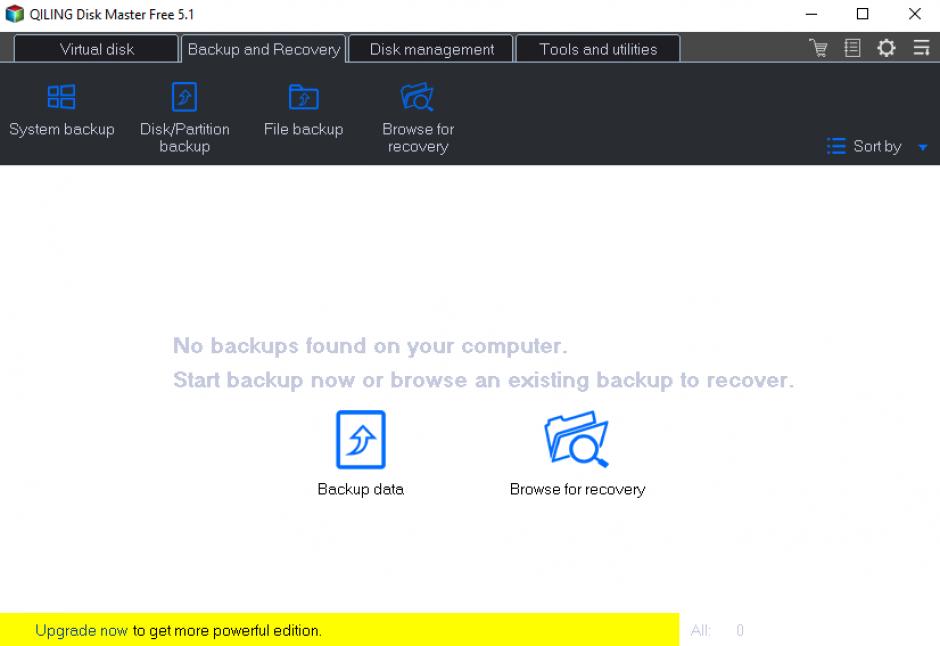Minimize the QILING Disk Master window
The height and width of the screenshot is (646, 940).
pos(810,14)
